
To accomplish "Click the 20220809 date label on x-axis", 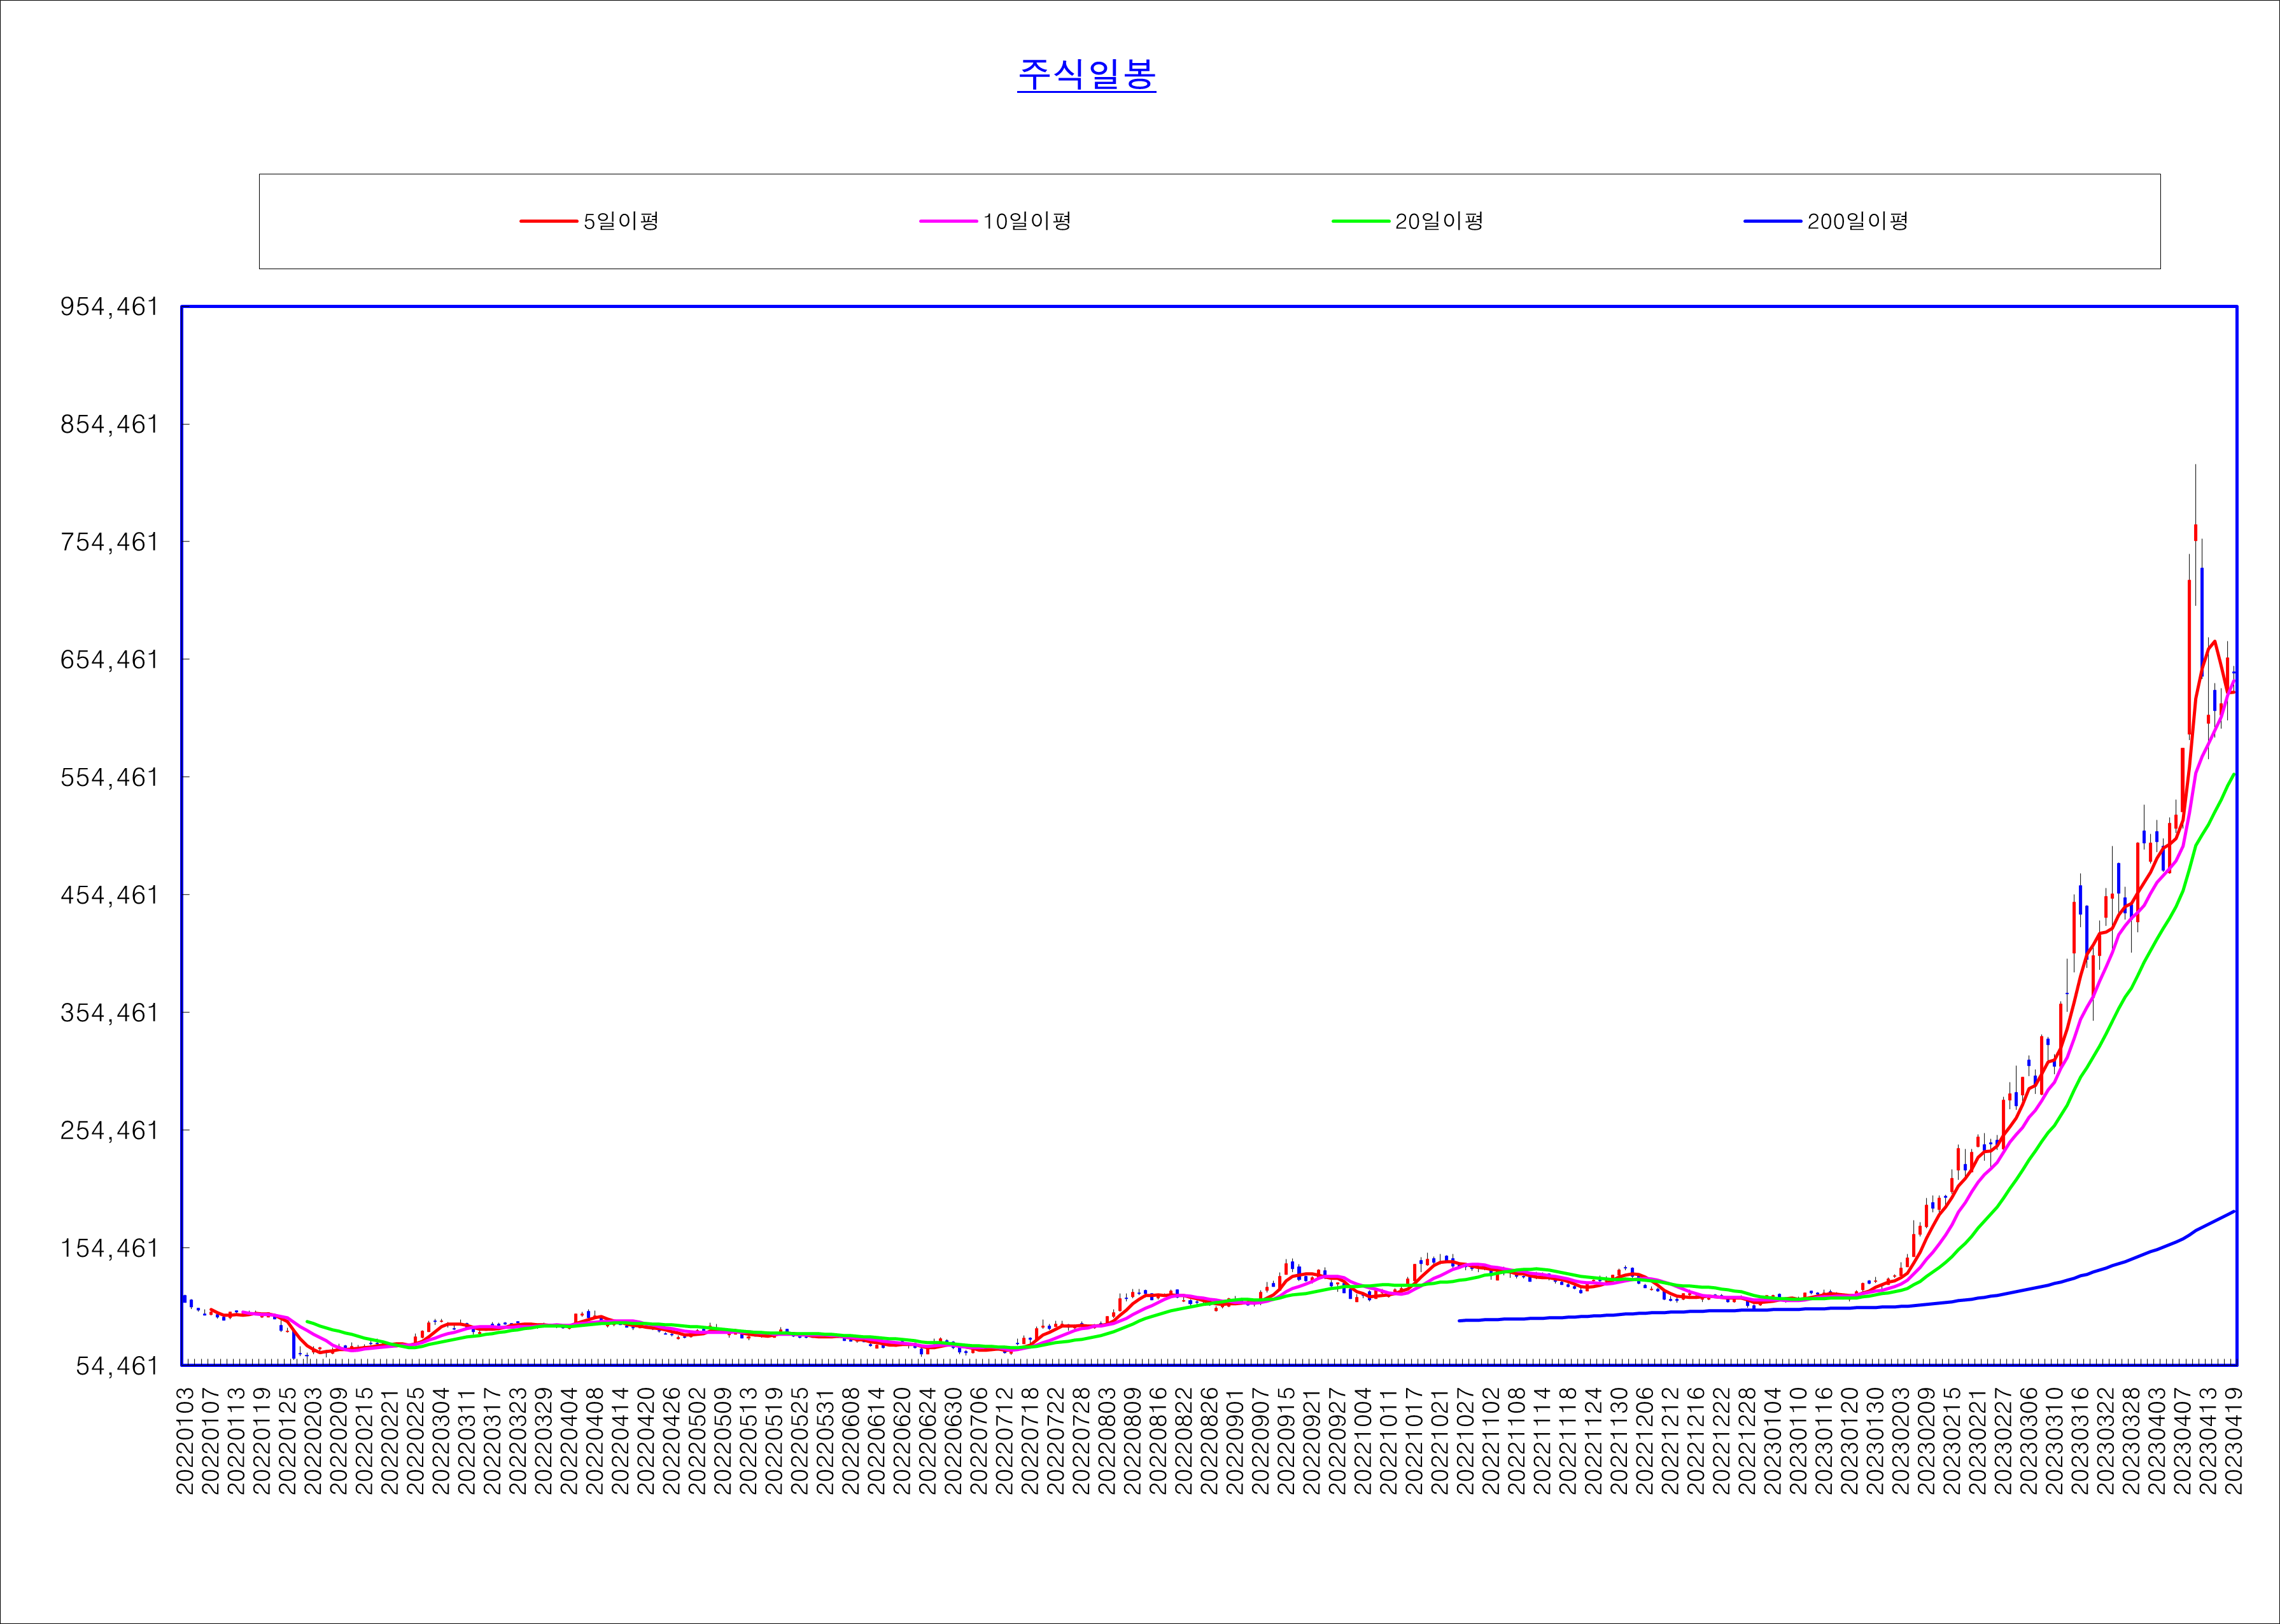I will 1133,1440.
